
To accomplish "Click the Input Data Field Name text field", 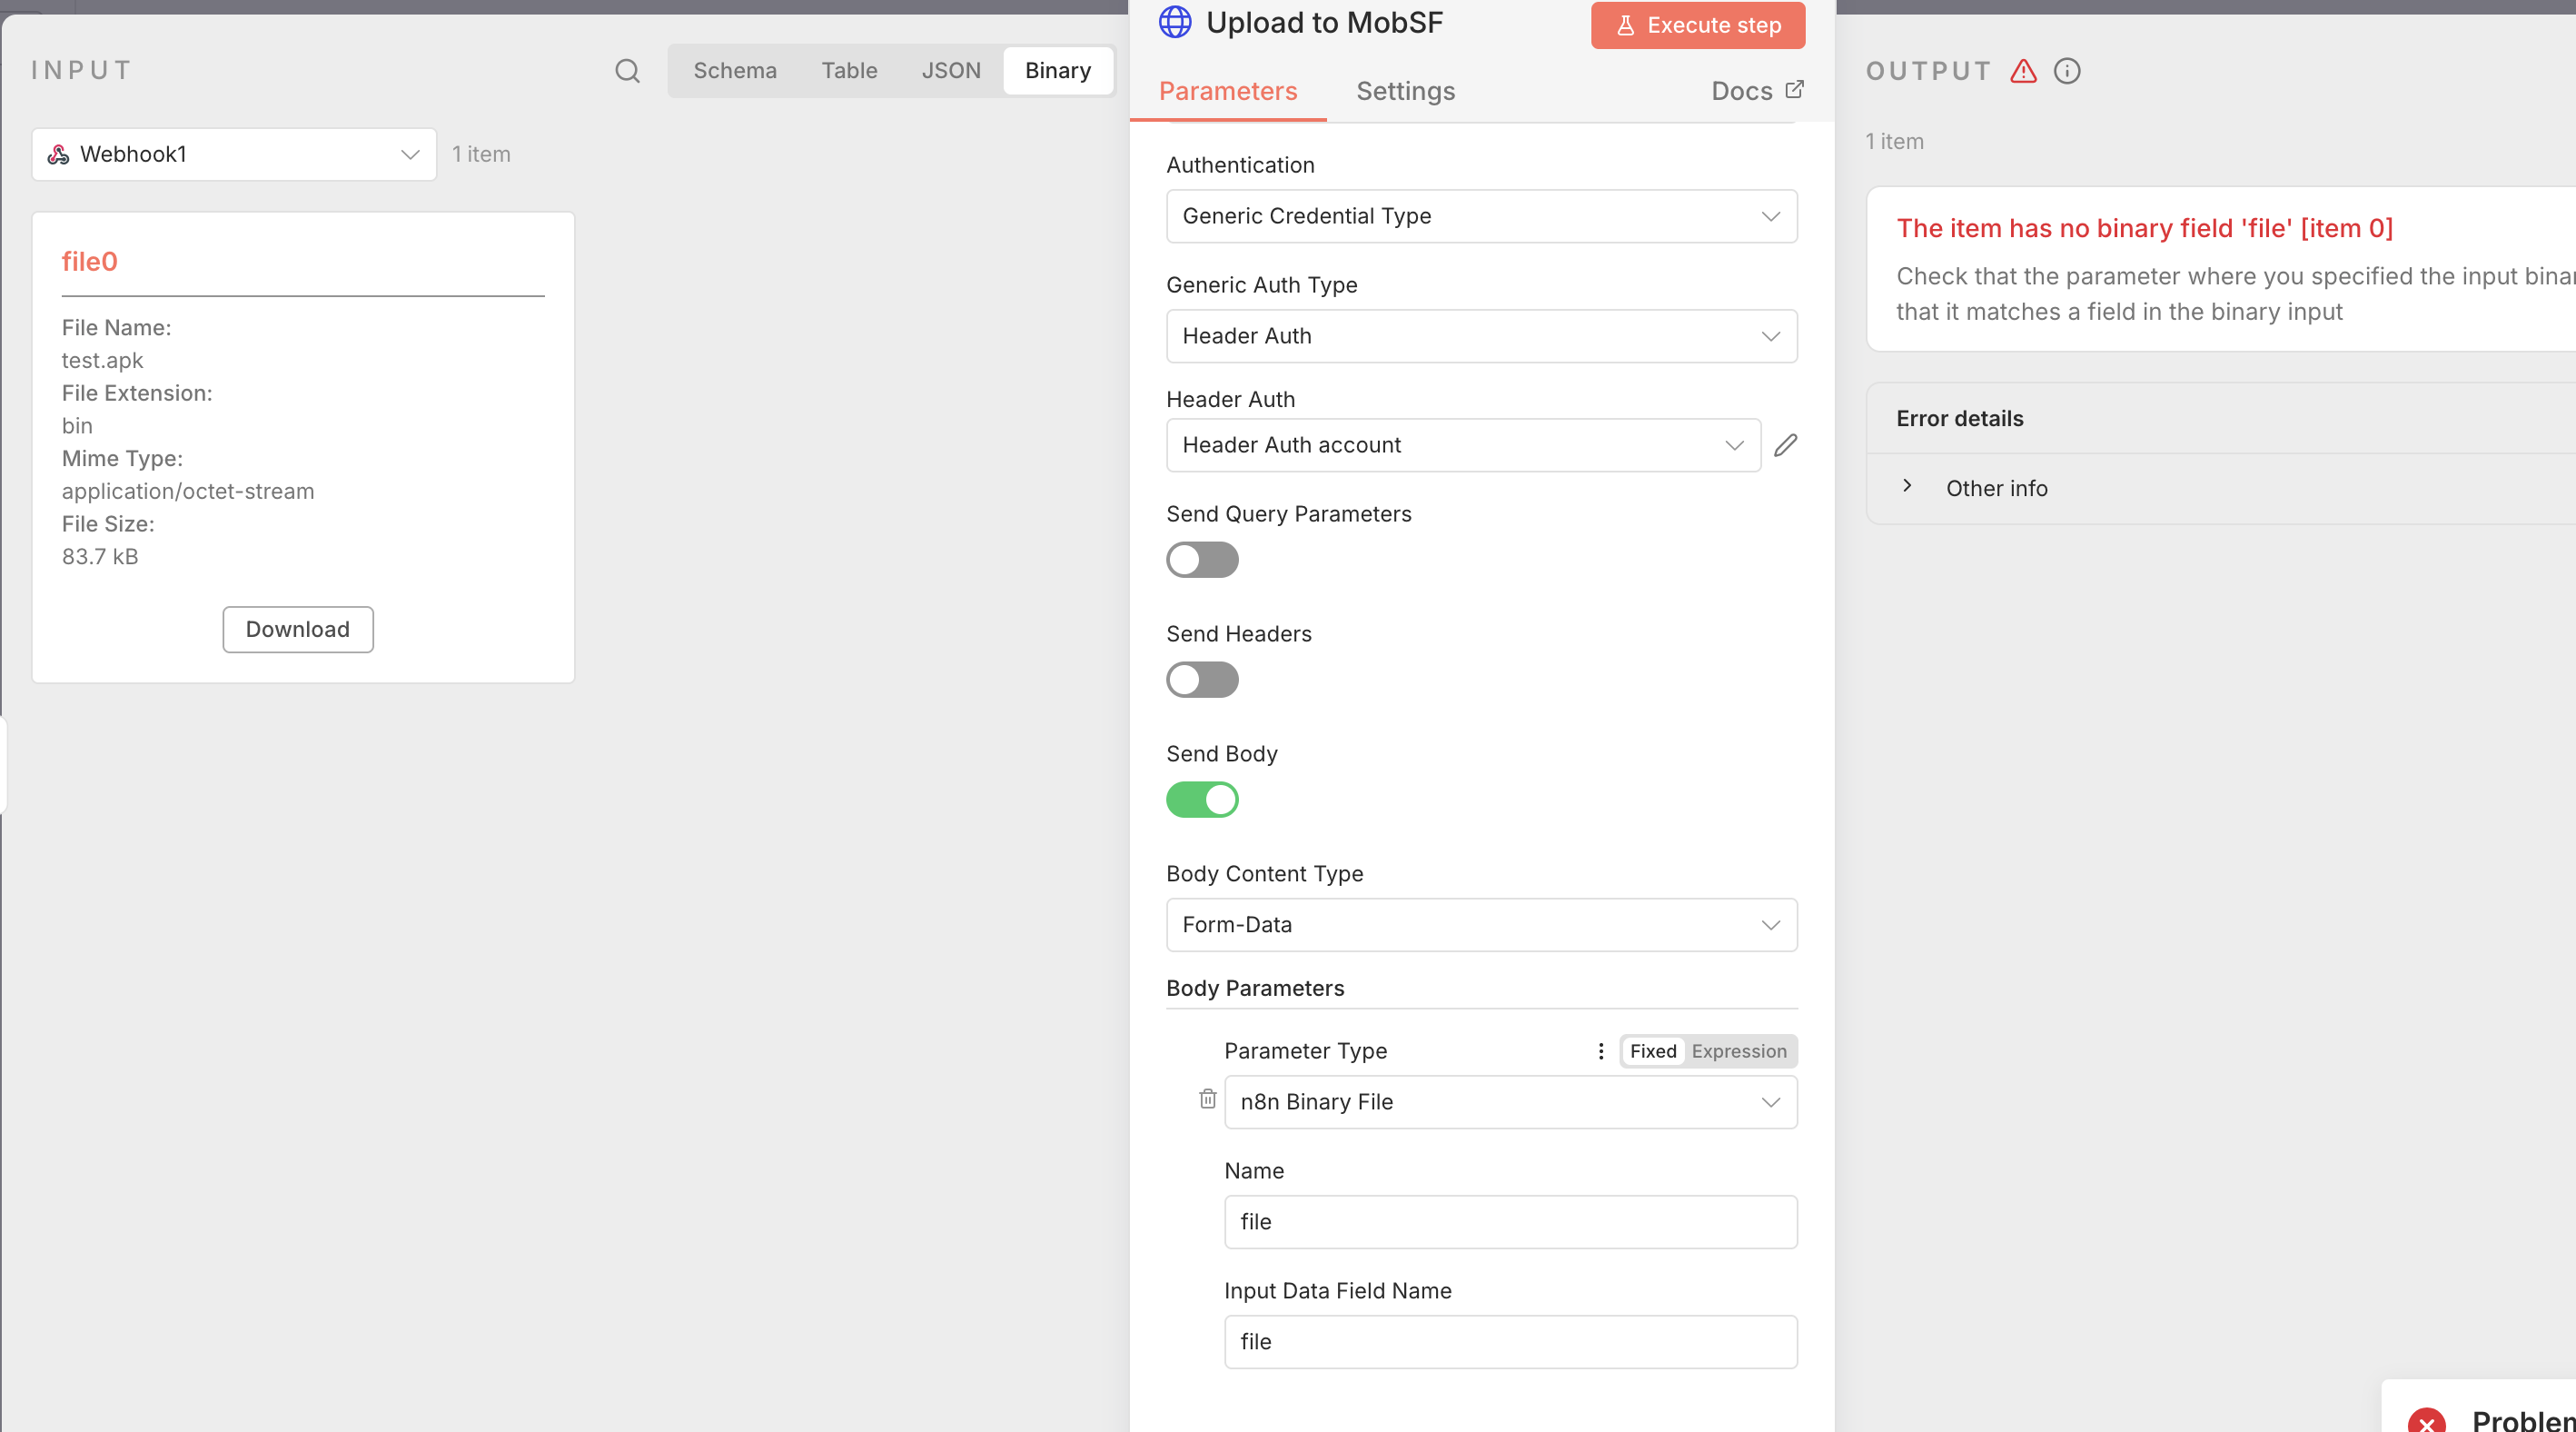I will click(x=1510, y=1341).
